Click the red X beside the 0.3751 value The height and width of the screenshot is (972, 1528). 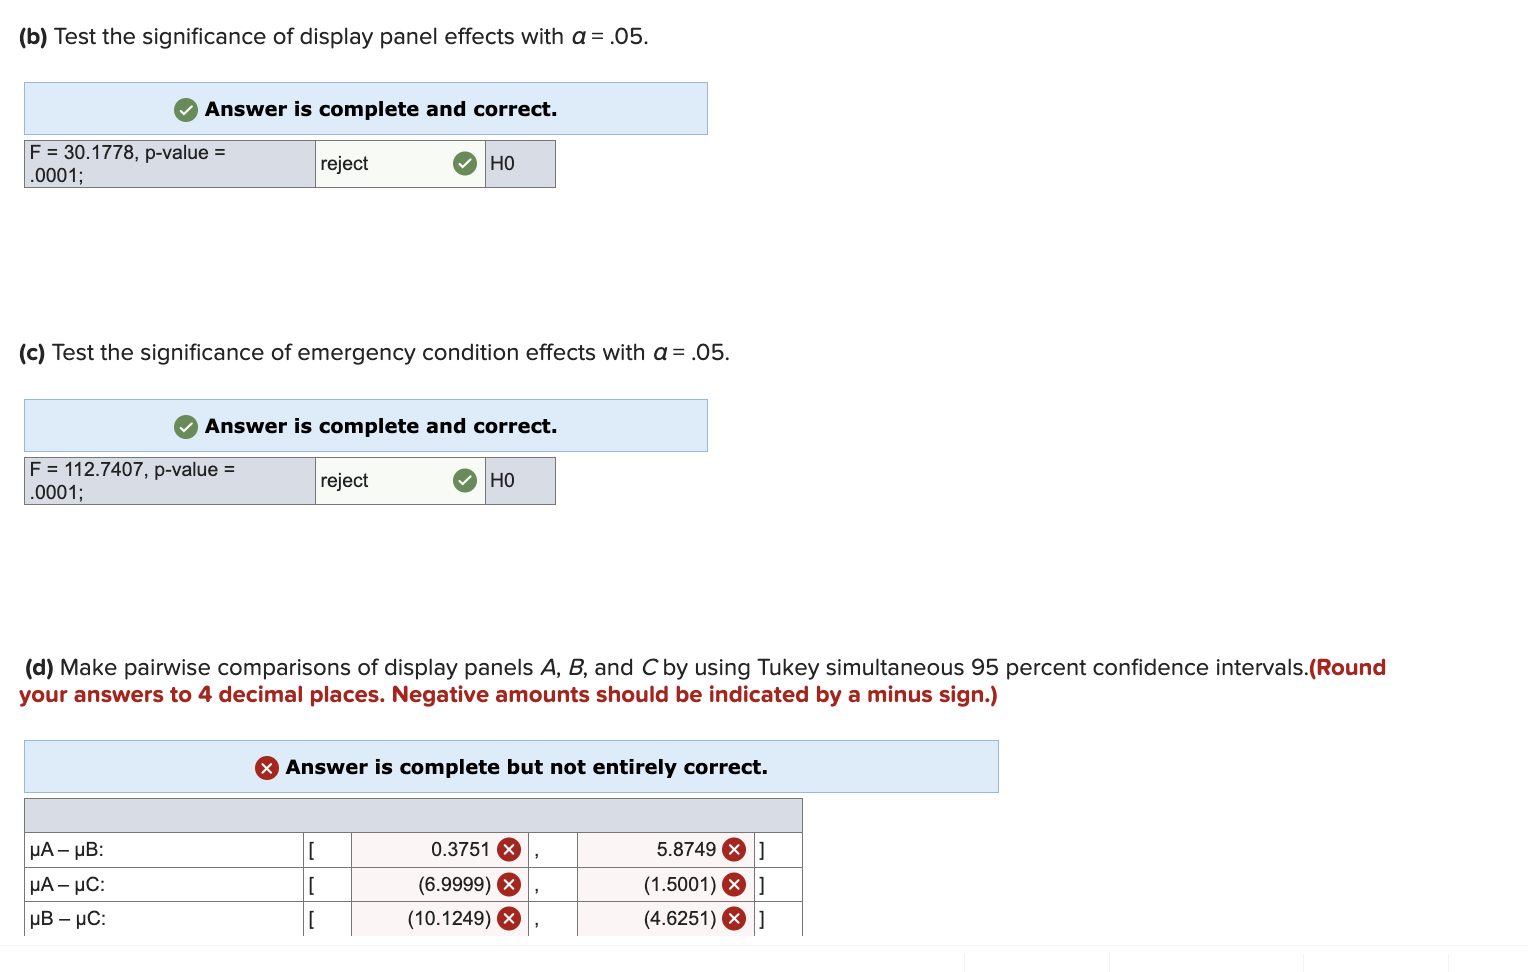coord(508,849)
